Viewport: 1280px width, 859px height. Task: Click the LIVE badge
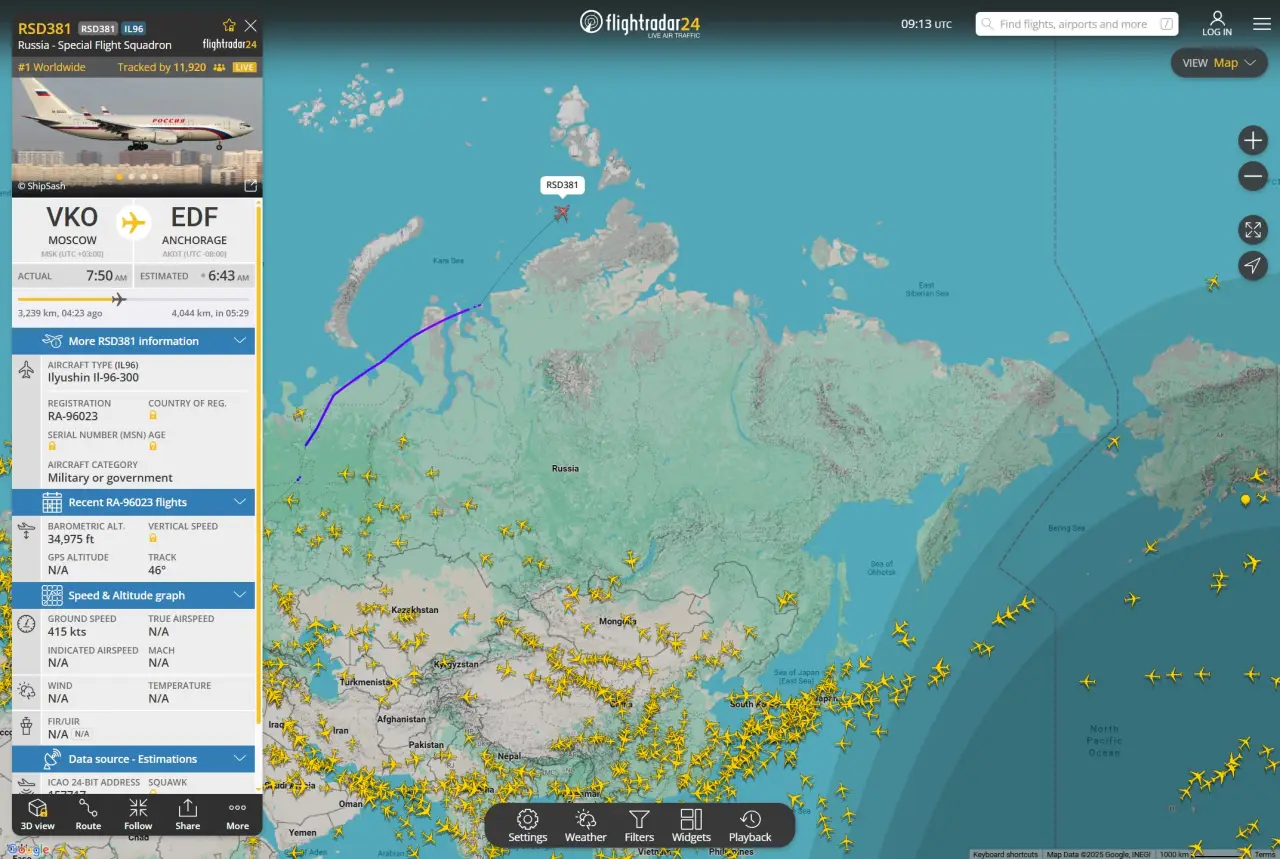245,67
